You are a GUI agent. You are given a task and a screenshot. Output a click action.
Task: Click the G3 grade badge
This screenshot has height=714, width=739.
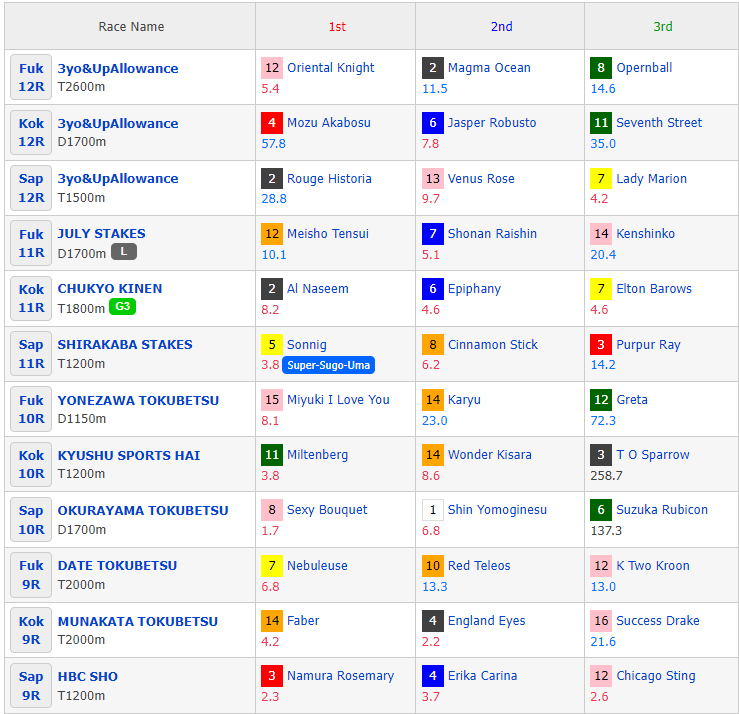[122, 307]
